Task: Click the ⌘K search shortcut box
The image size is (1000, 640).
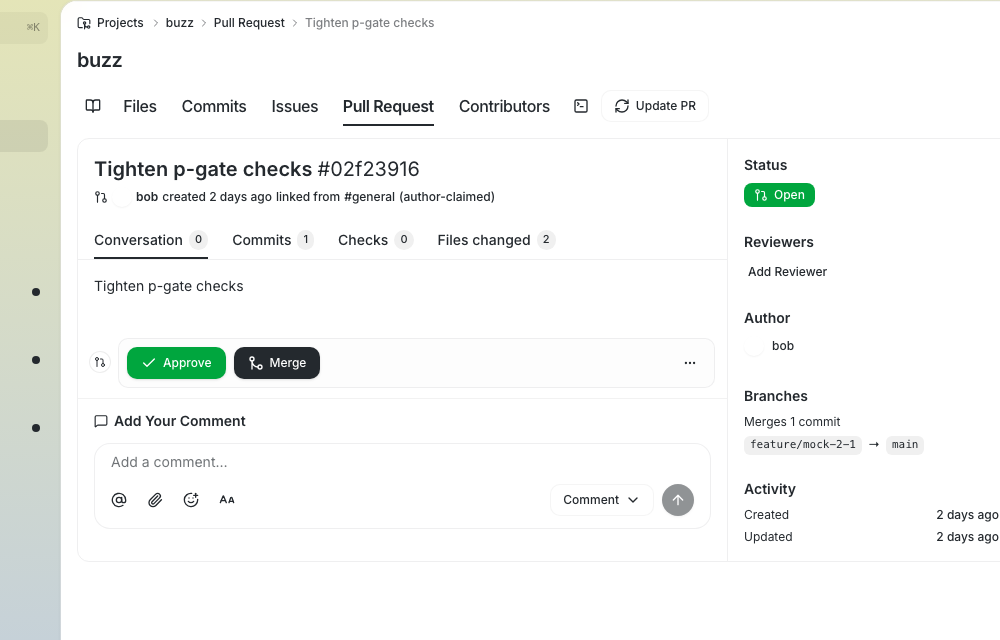Action: coord(24,27)
